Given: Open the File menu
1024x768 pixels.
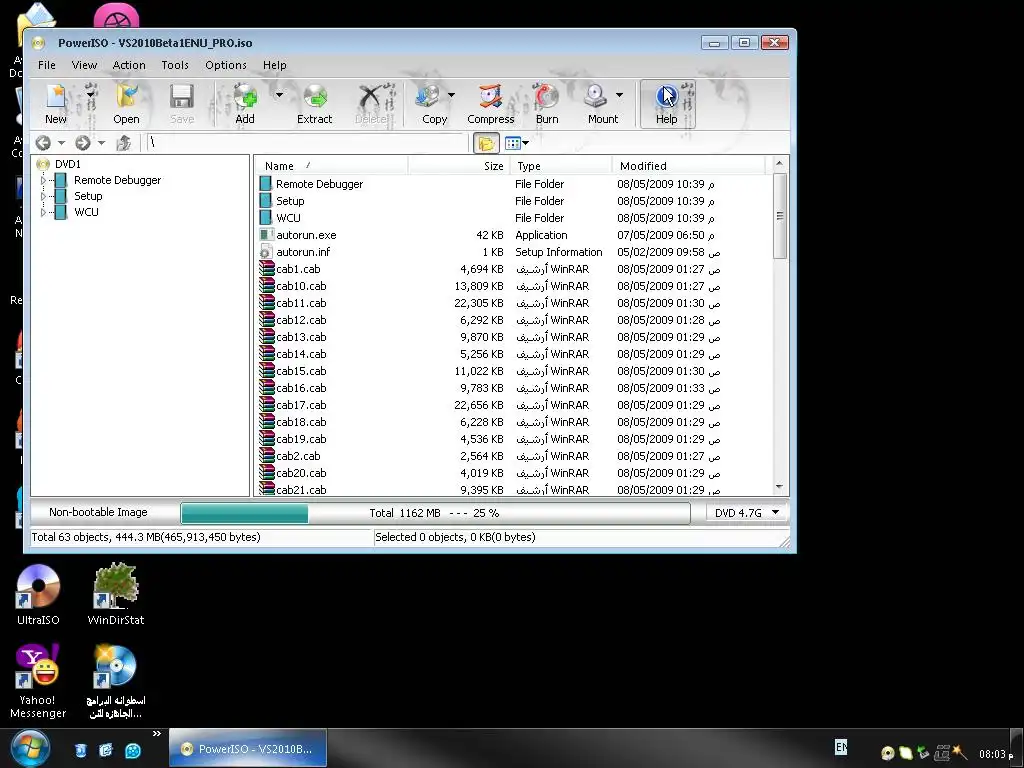Looking at the screenshot, I should 46,65.
